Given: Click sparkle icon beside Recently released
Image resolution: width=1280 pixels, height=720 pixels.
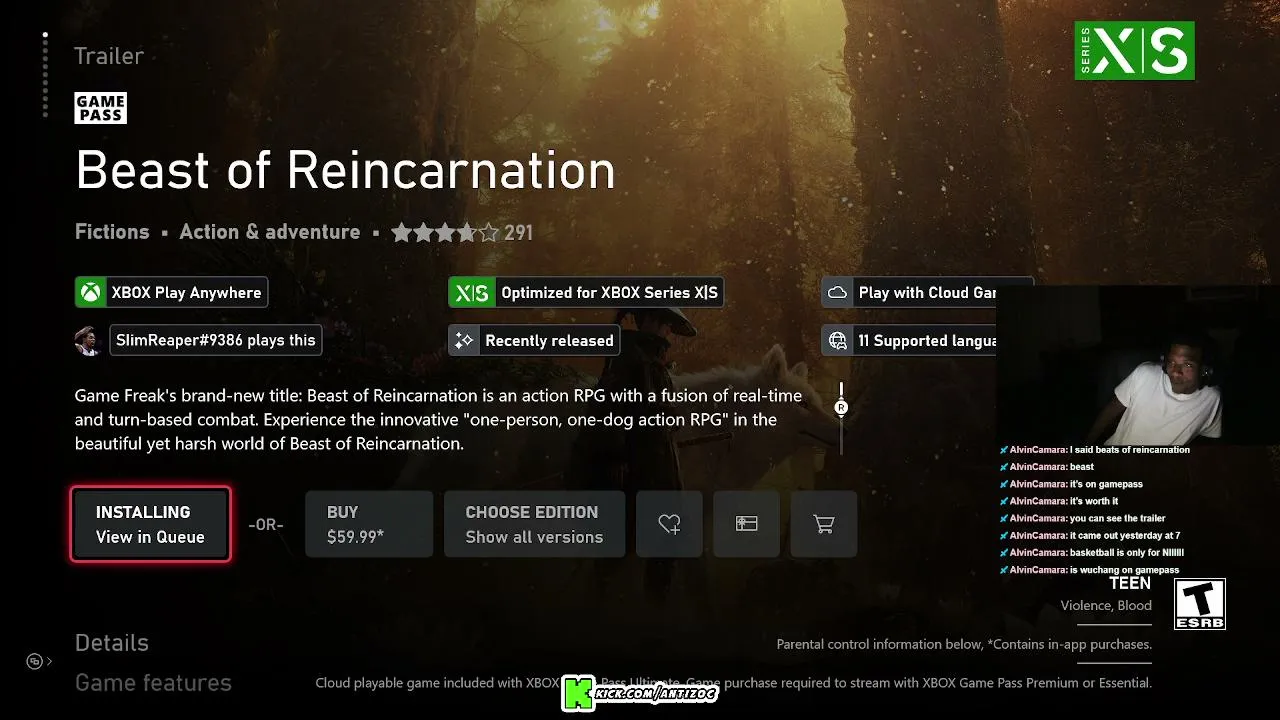Looking at the screenshot, I should 464,340.
